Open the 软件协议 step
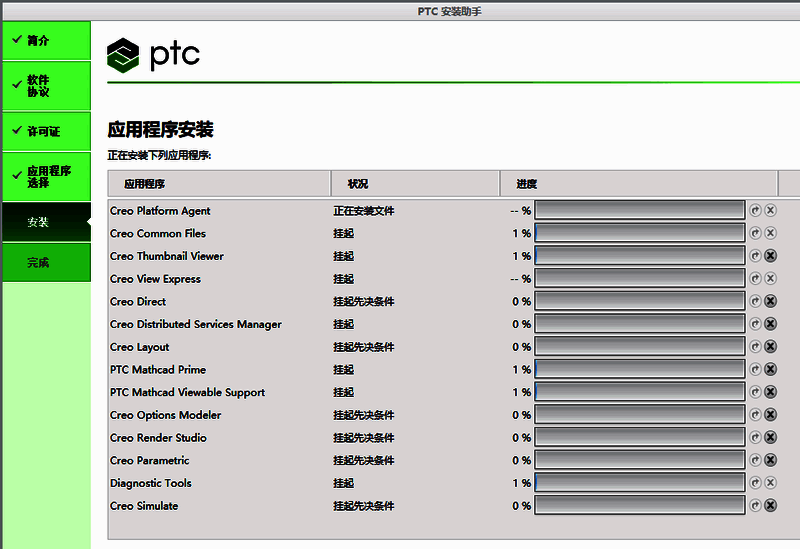This screenshot has width=800, height=549. point(45,86)
